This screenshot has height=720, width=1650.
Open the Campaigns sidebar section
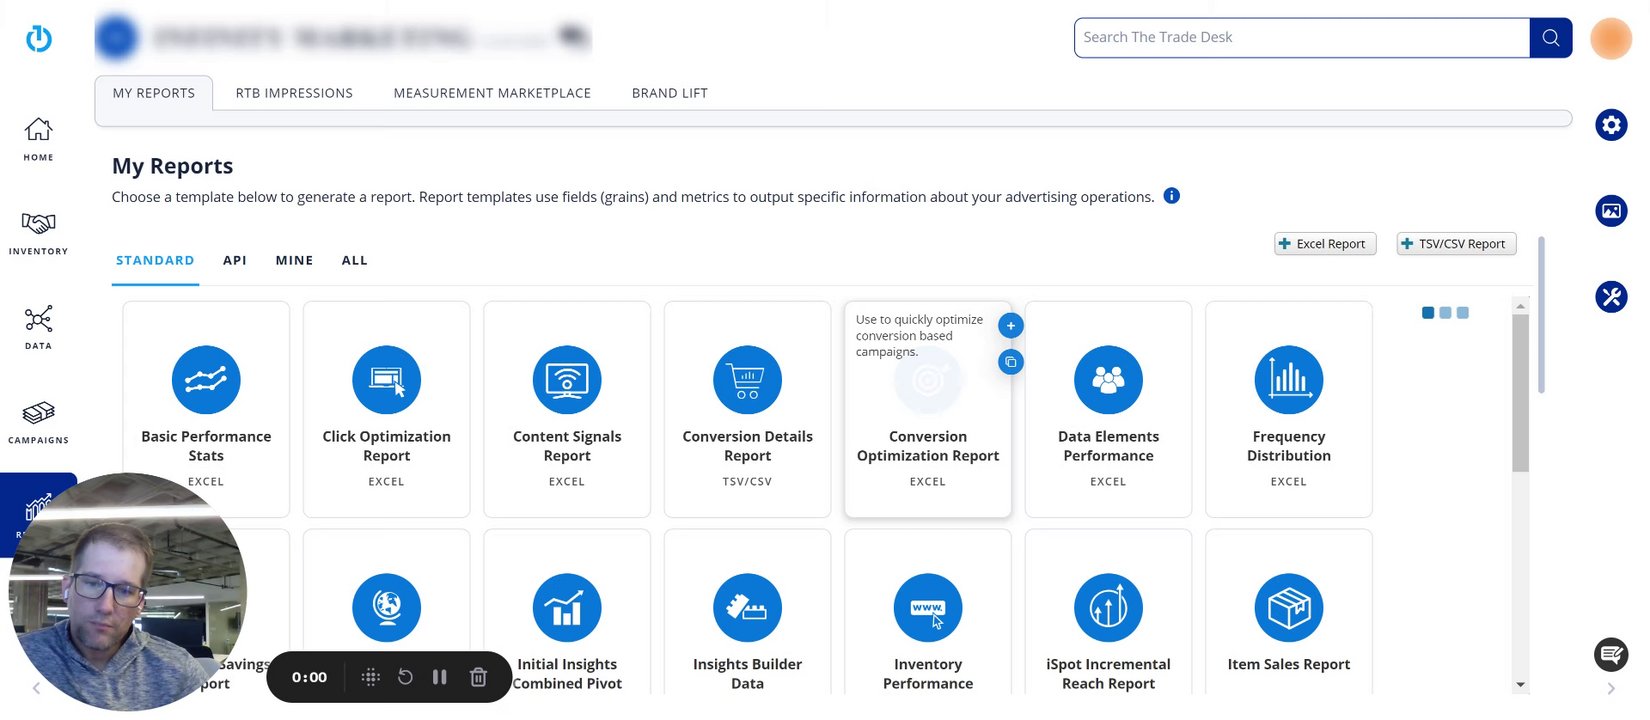click(38, 422)
